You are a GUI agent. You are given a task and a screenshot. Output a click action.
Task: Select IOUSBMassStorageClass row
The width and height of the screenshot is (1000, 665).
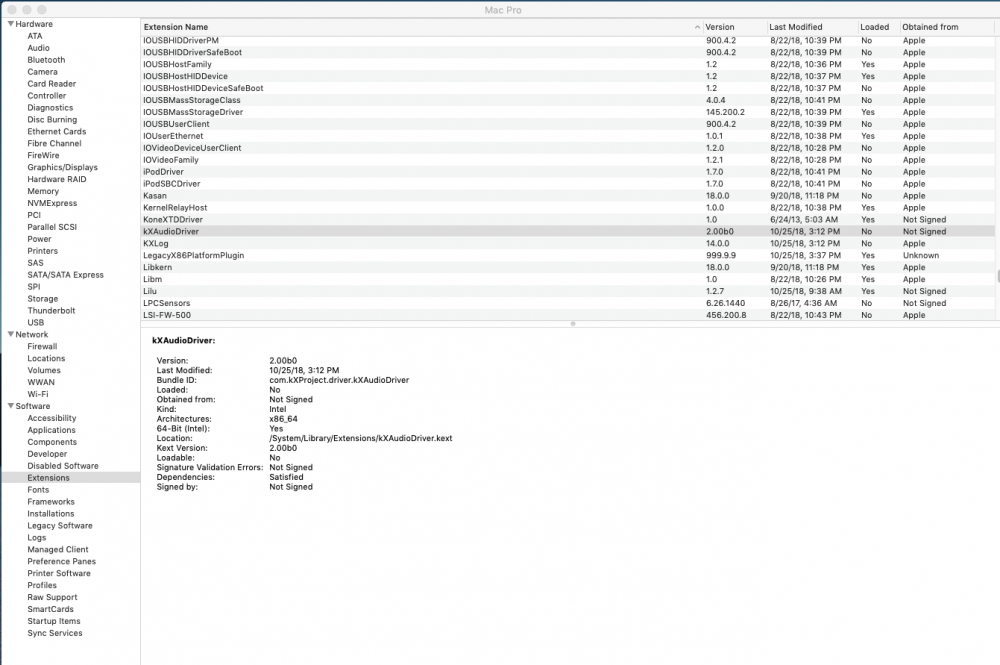[x=568, y=100]
